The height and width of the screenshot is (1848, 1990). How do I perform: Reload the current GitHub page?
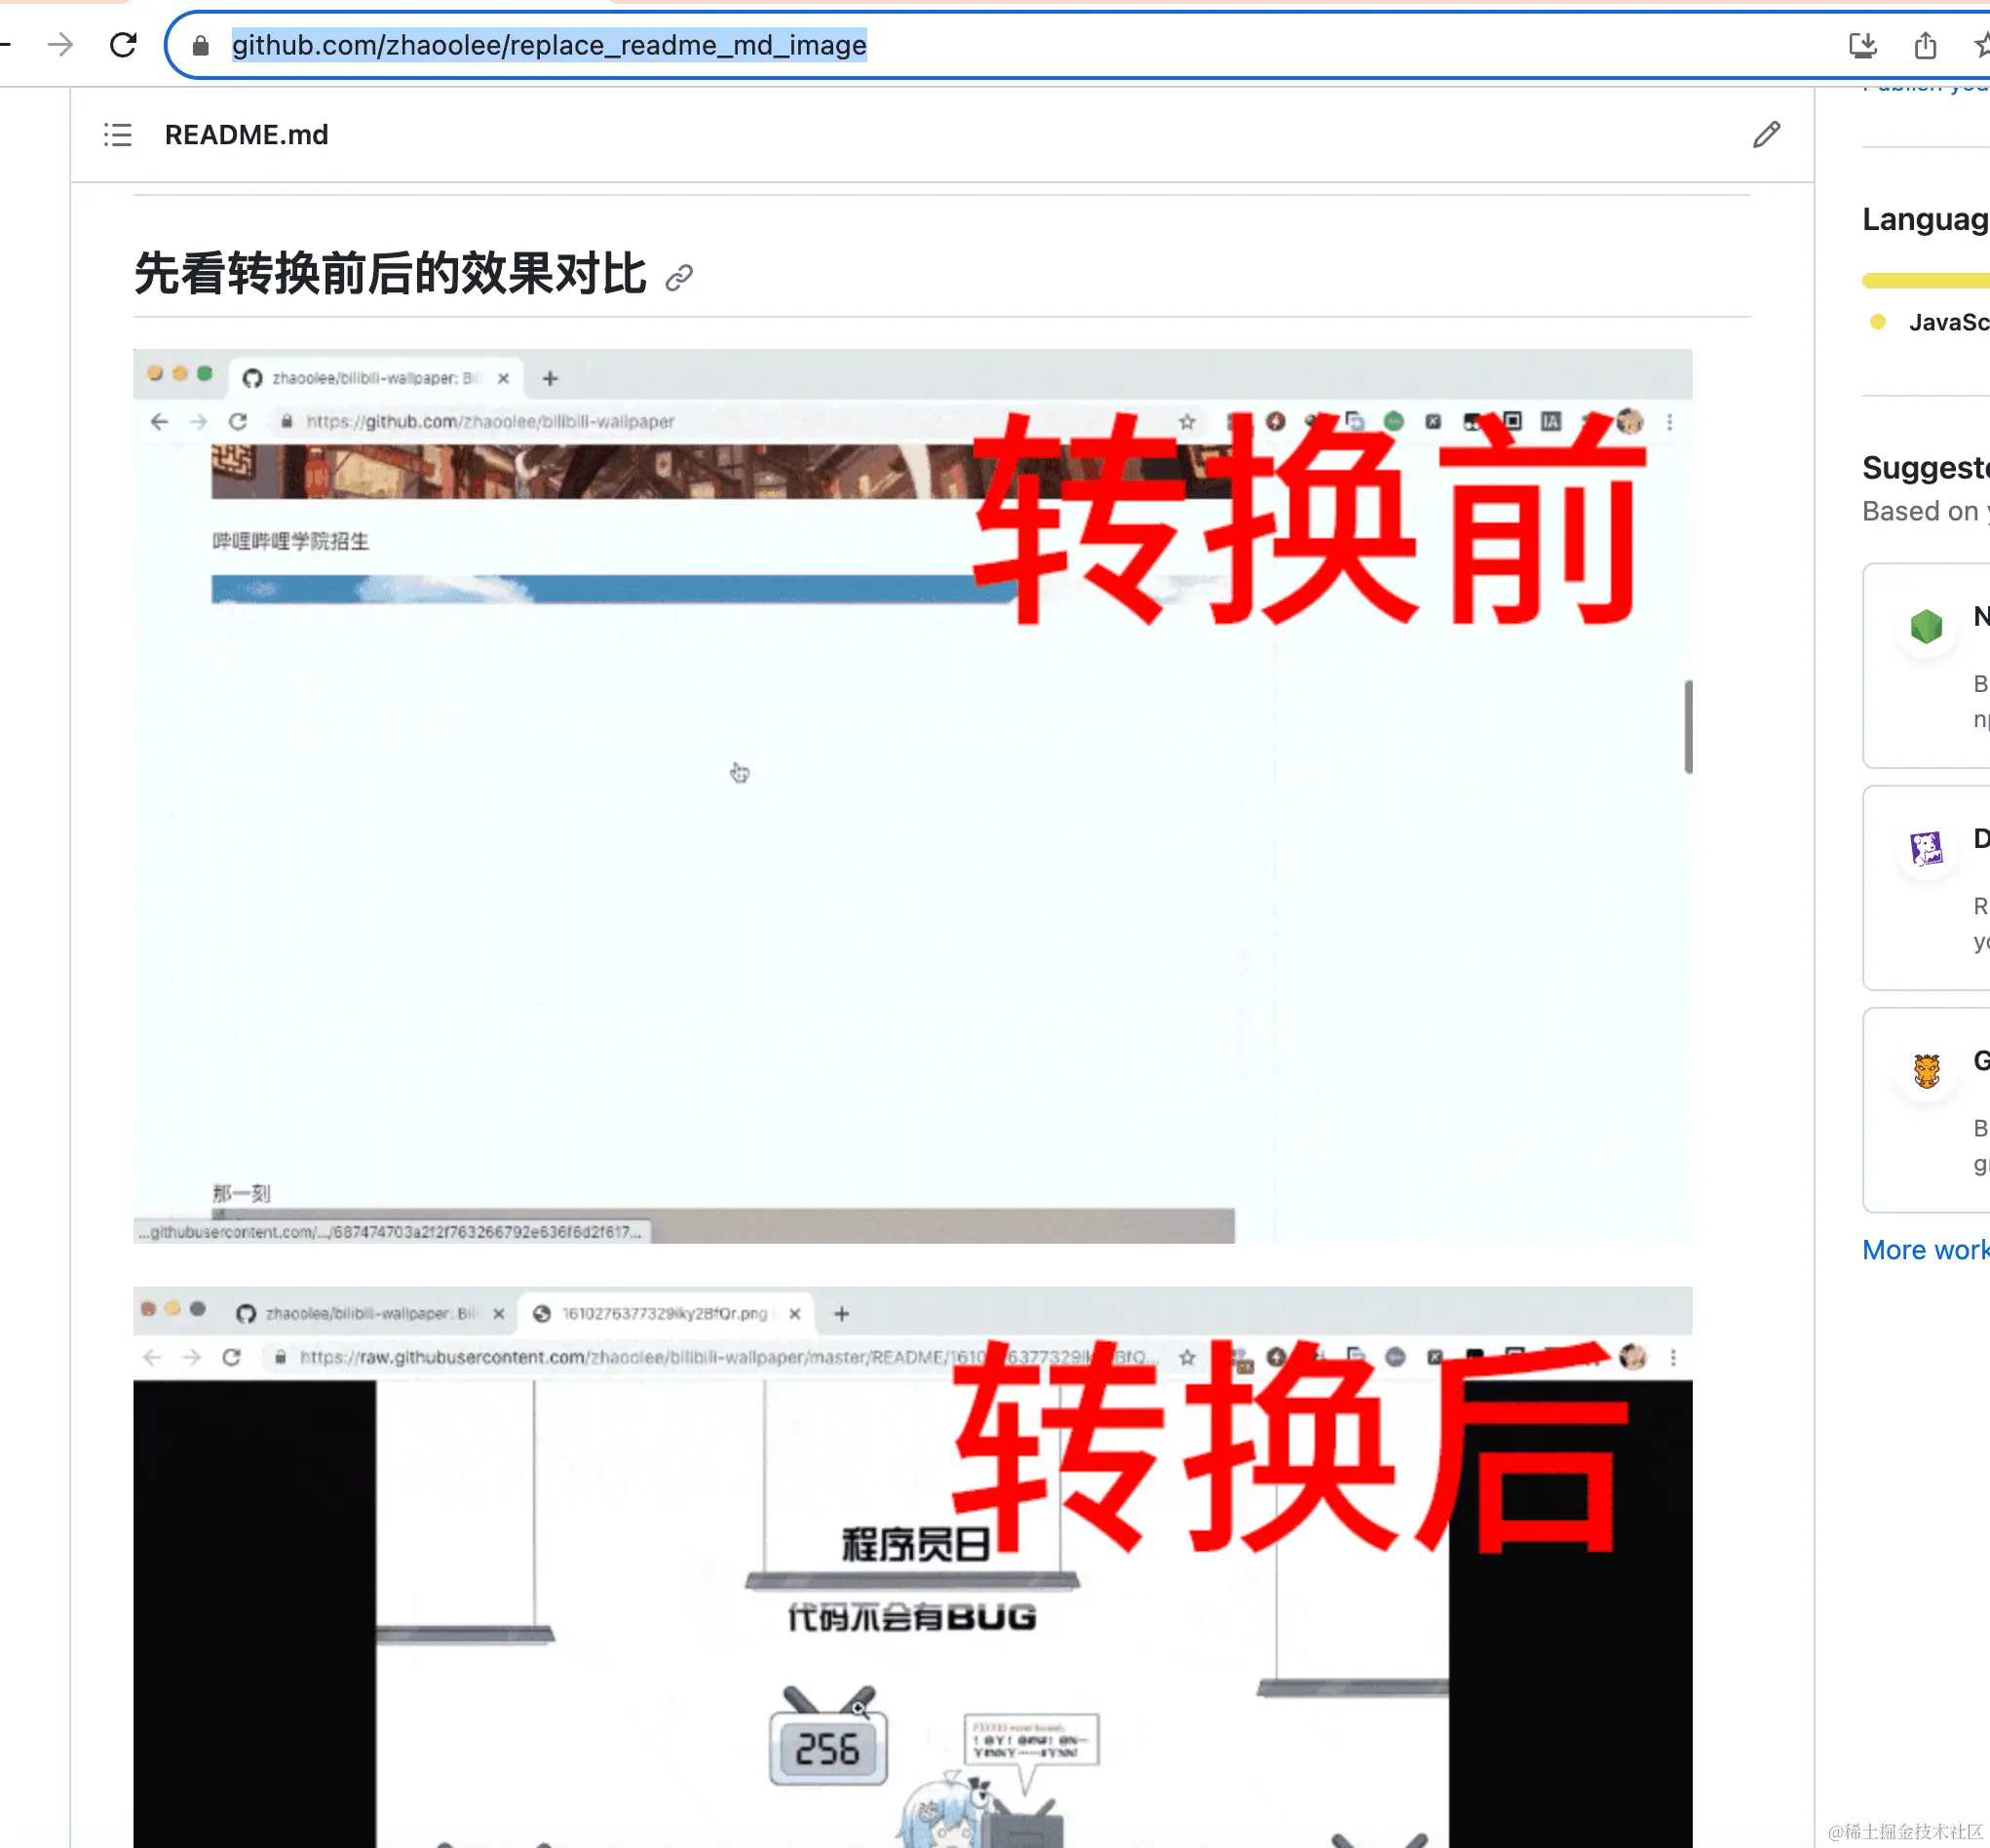pos(124,44)
